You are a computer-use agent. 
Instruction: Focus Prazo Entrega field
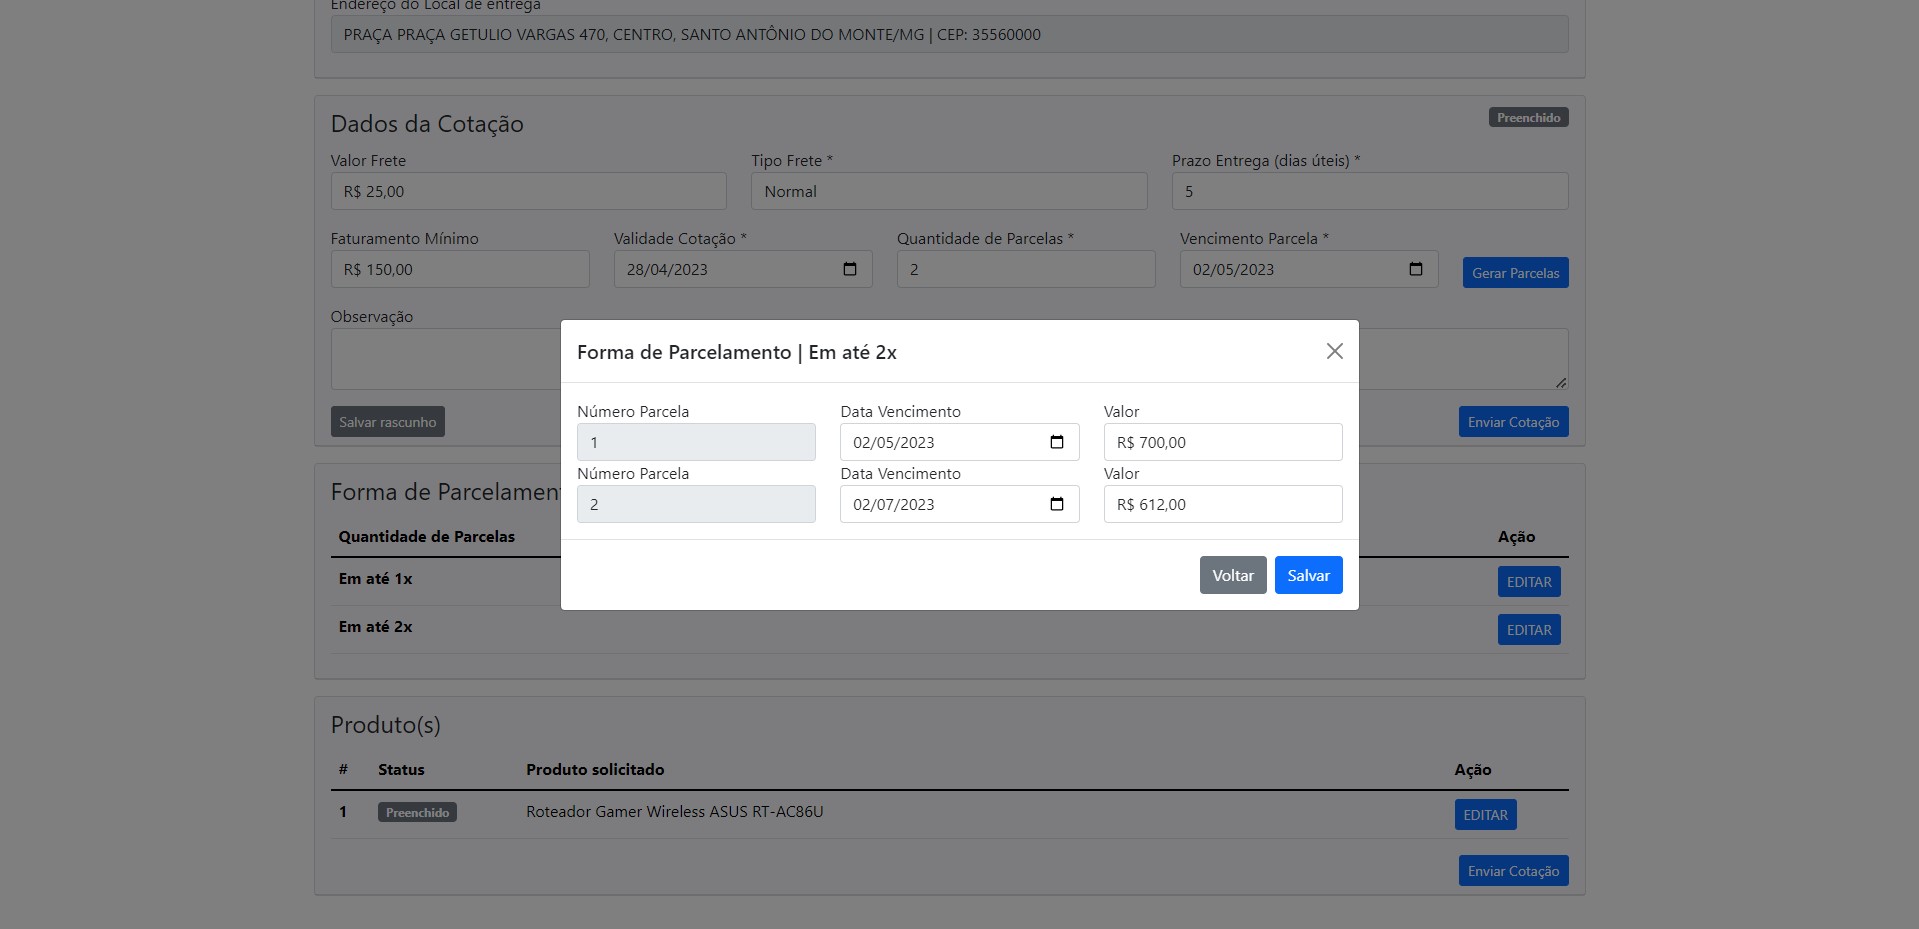click(x=1370, y=191)
